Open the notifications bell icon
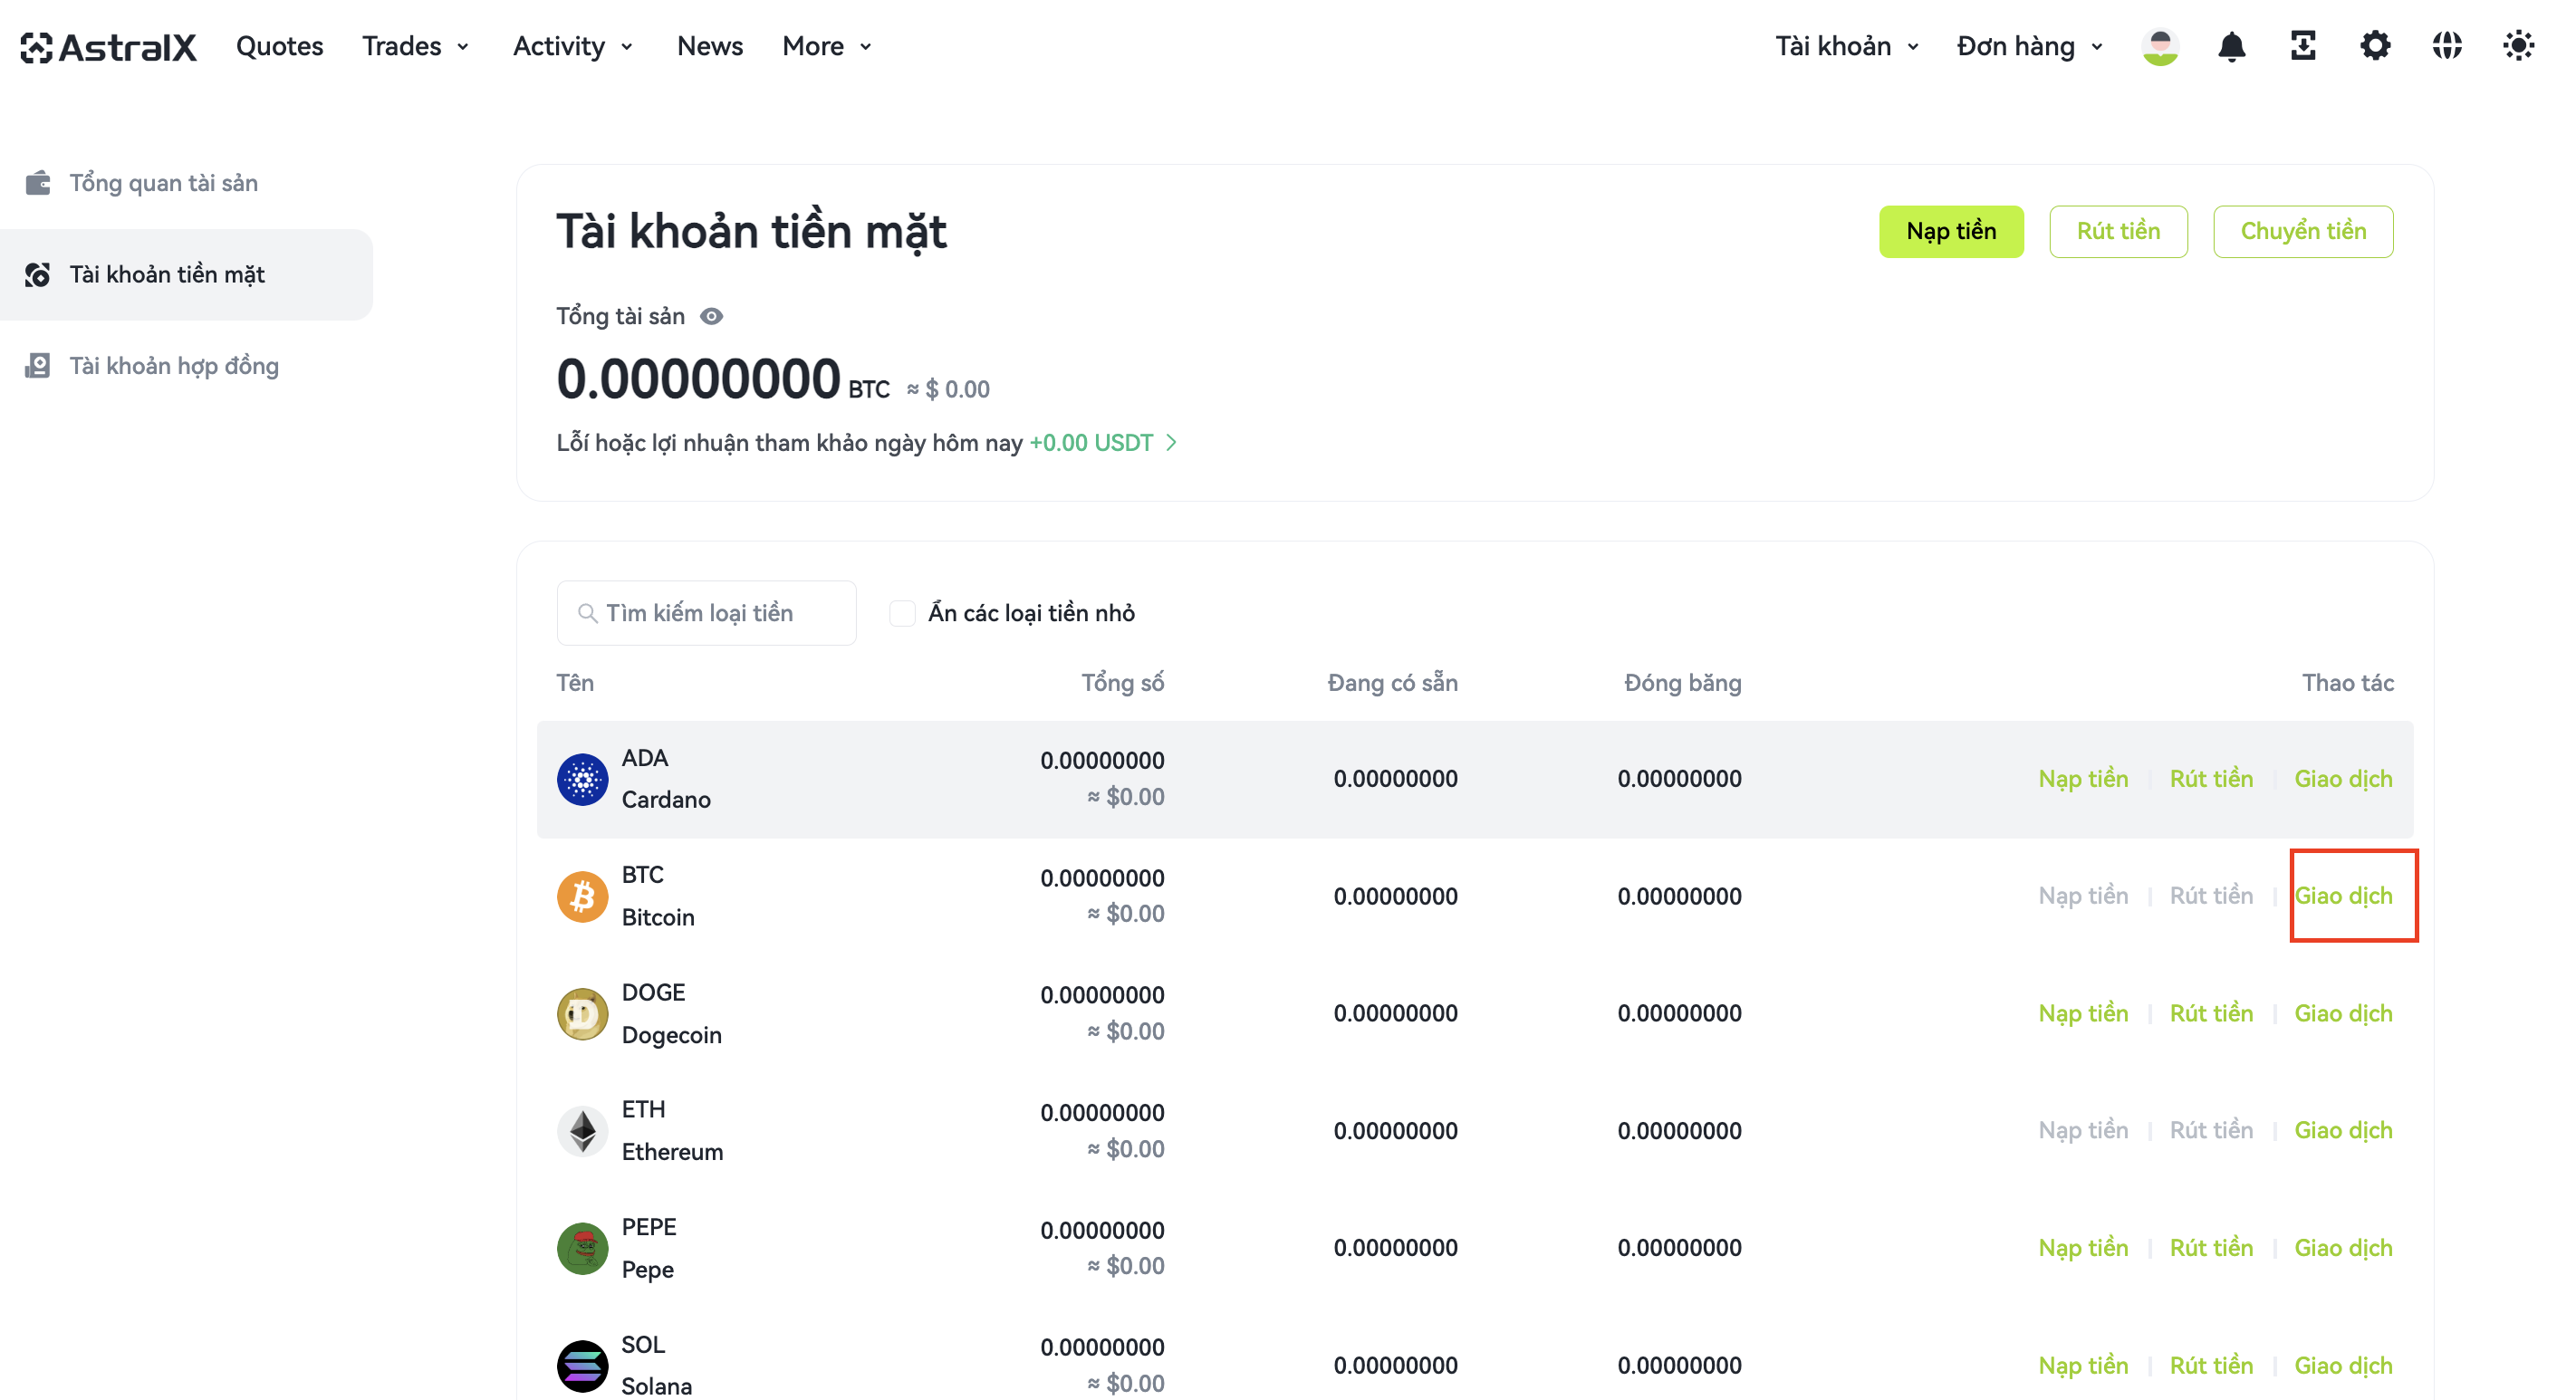This screenshot has height=1400, width=2576. pyautogui.click(x=2231, y=46)
